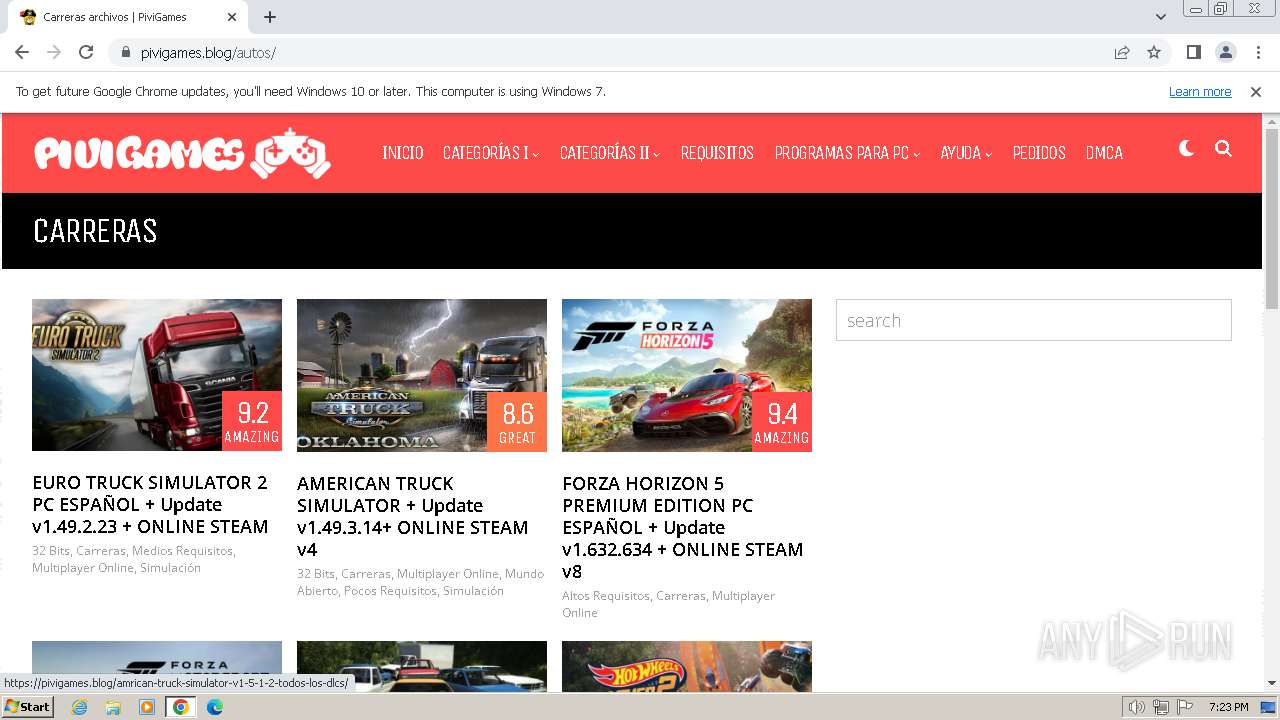Click Carreras tag under American Truck Simulator
1280x720 pixels.
(x=365, y=574)
